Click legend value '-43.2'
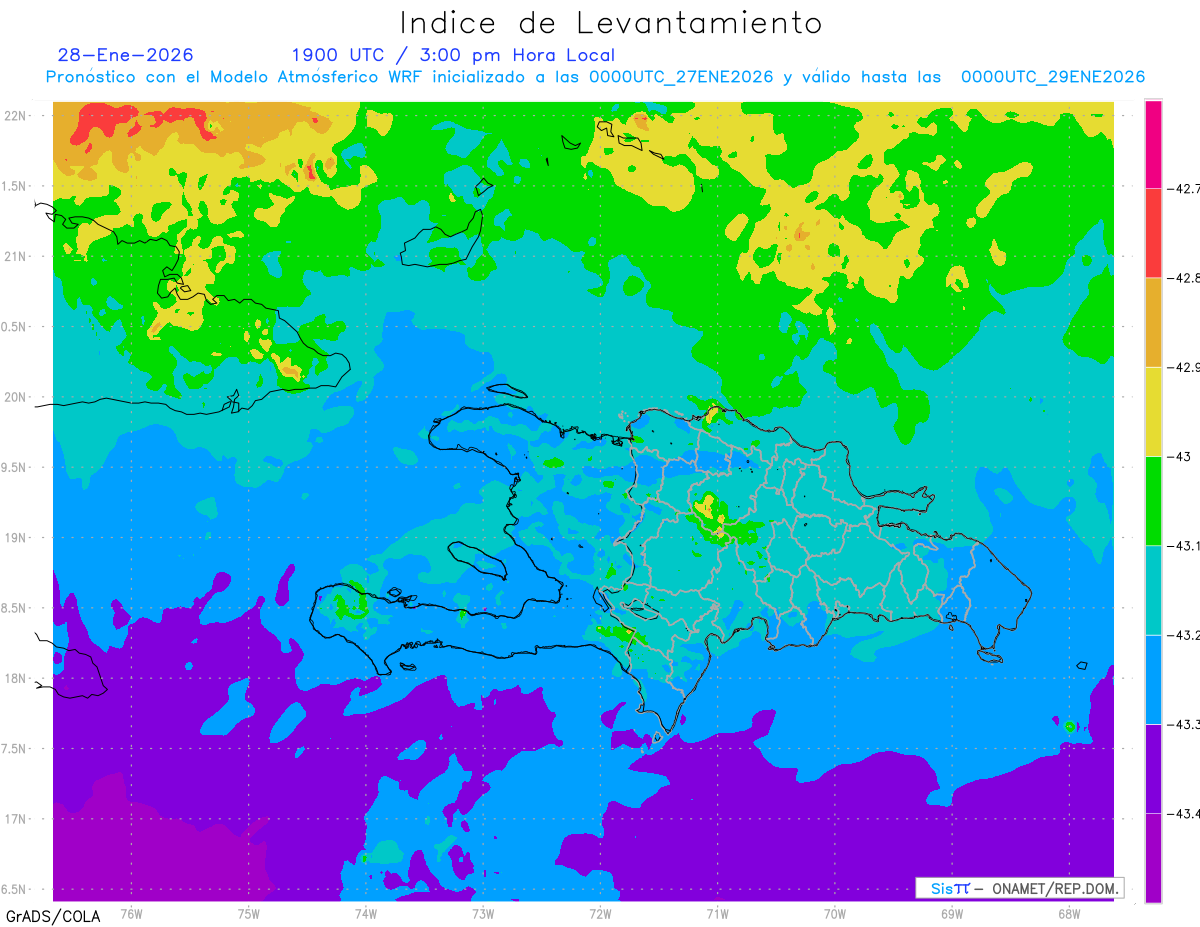Viewport: 1200px width, 927px height. point(1184,634)
